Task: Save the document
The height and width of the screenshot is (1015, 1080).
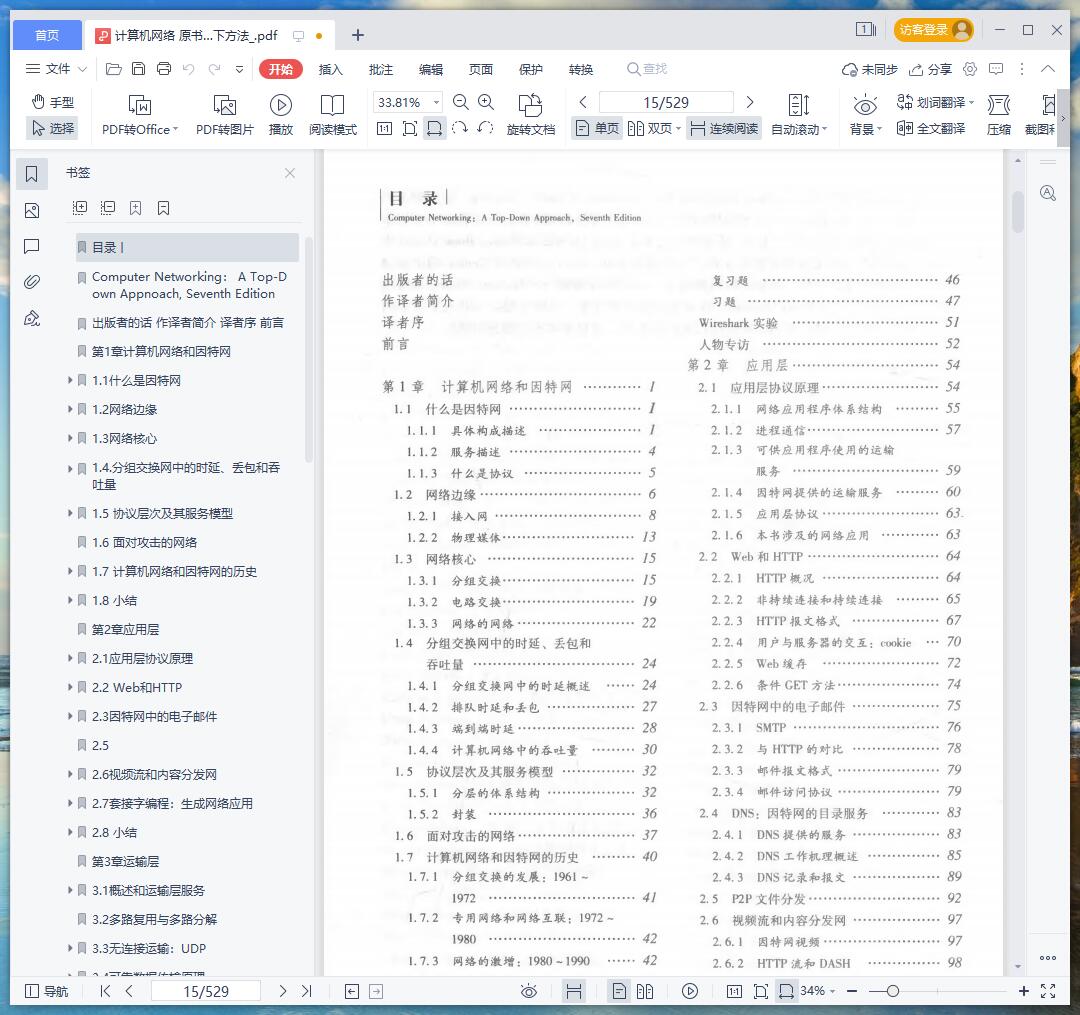Action: coord(138,69)
